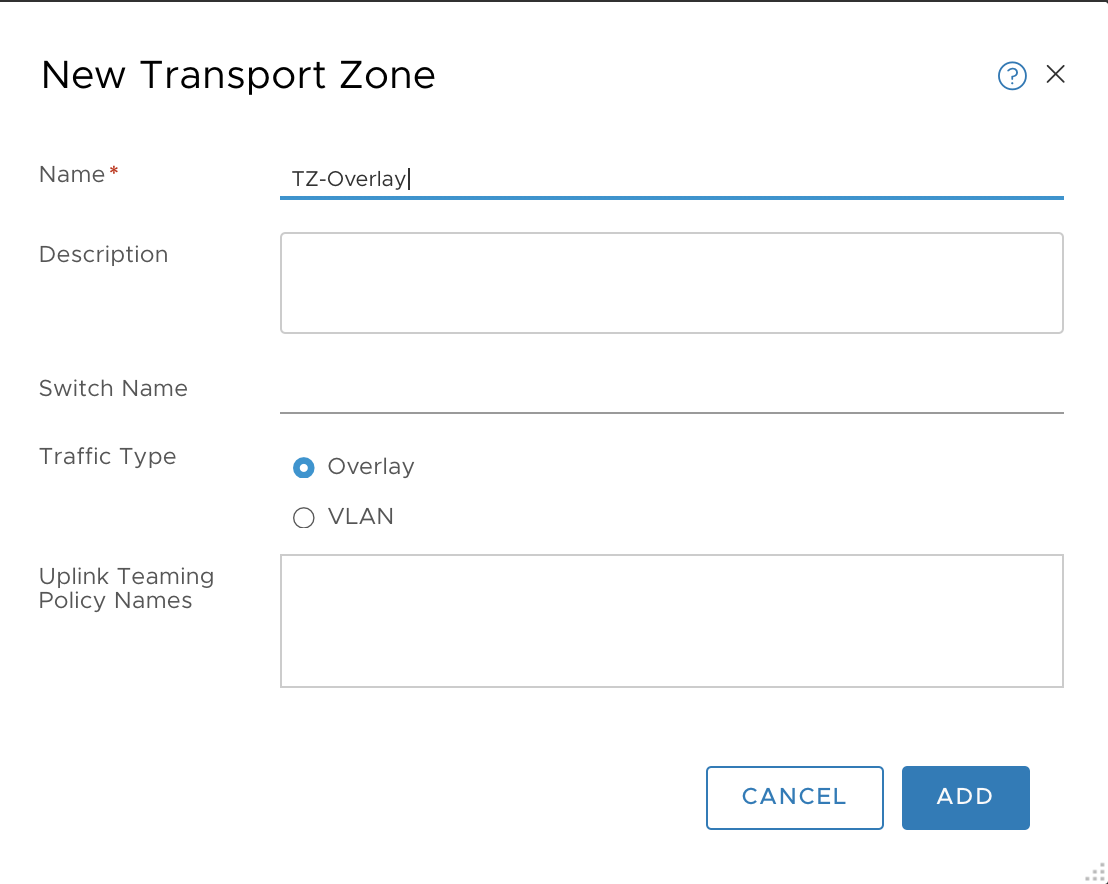Select the Overlay traffic type radio button
1108x884 pixels.
(304, 468)
